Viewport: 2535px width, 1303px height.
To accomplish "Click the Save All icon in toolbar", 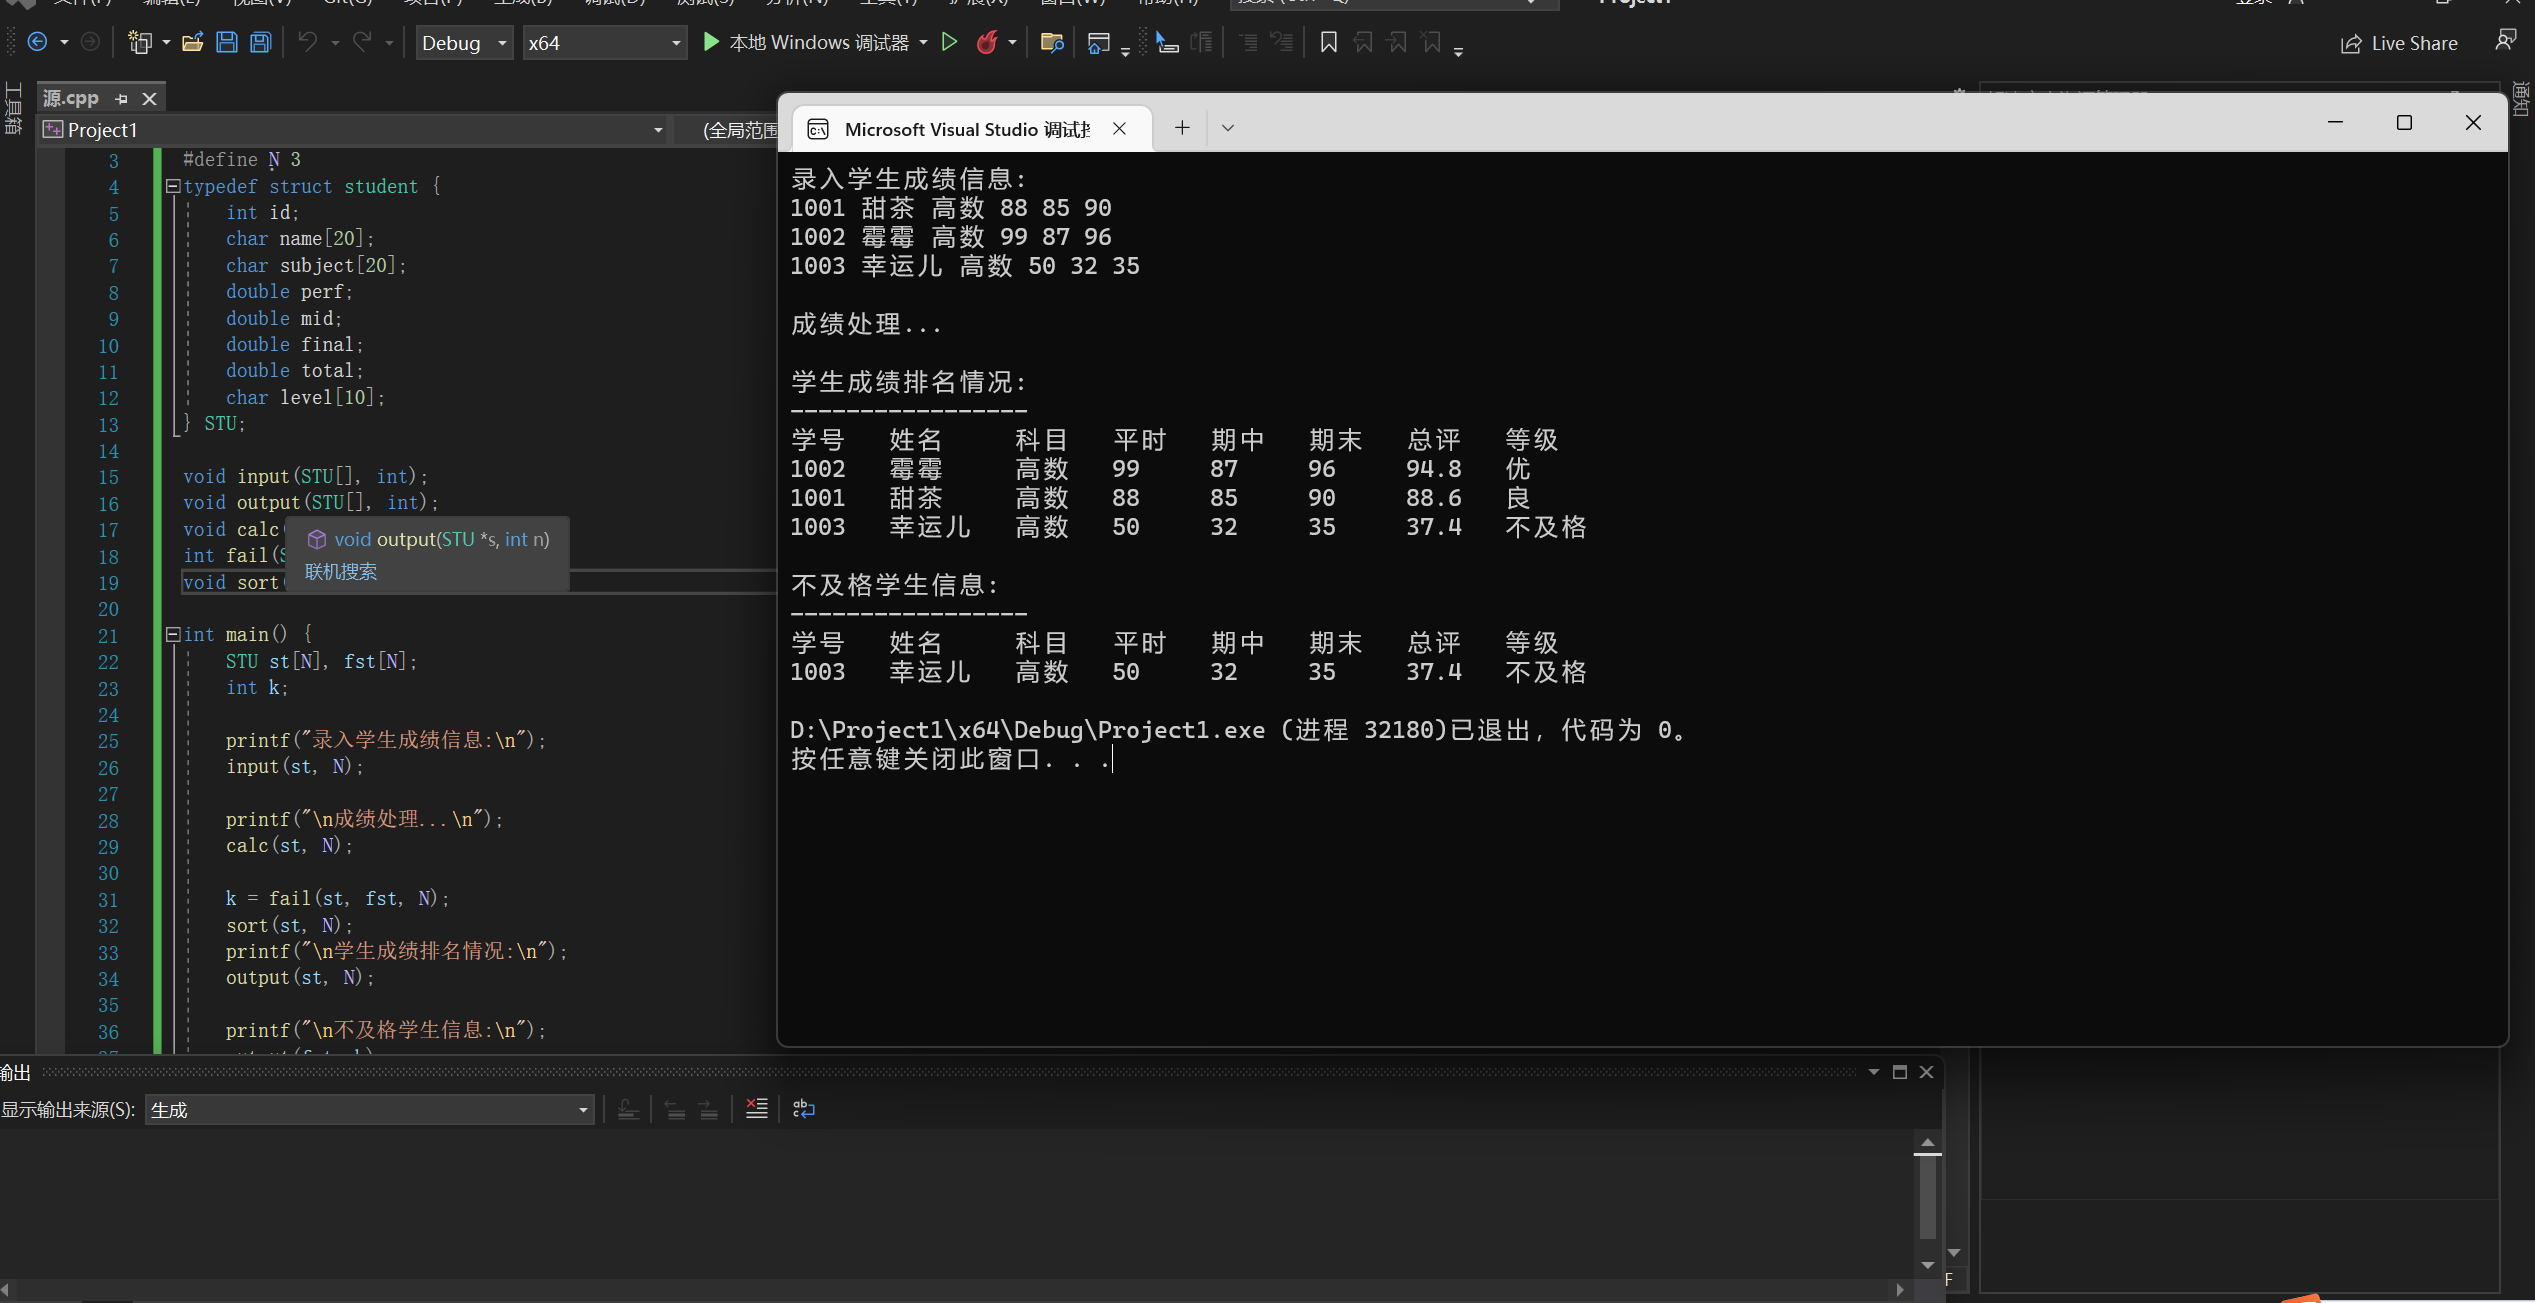I will pos(260,42).
